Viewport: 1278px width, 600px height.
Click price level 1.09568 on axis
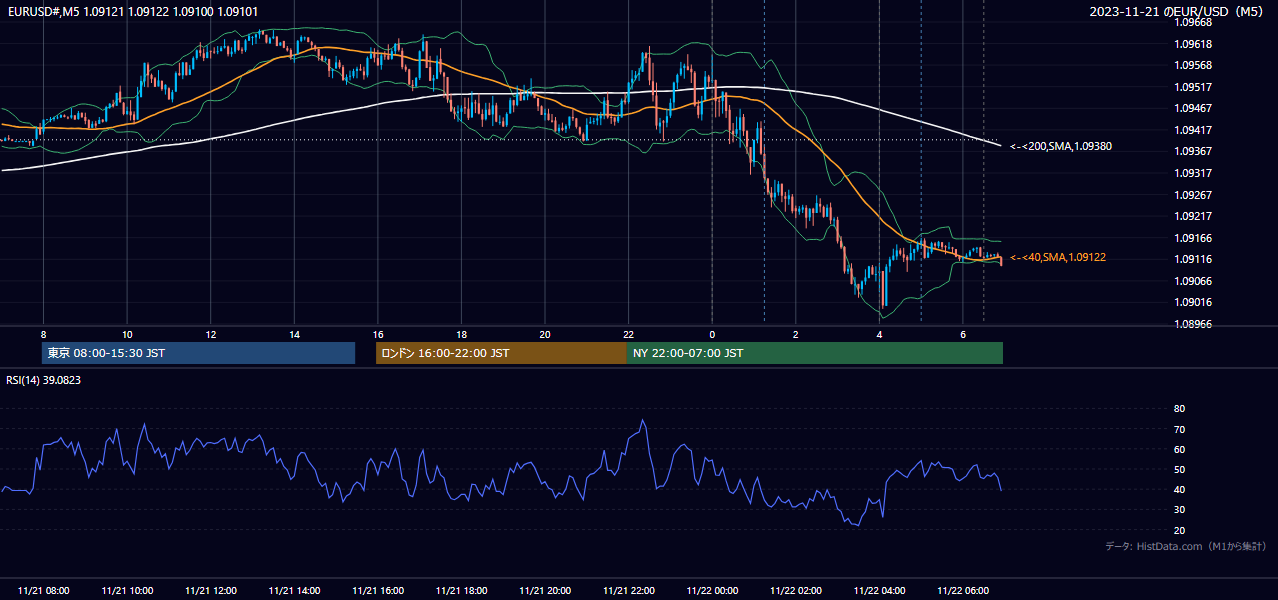(1193, 65)
